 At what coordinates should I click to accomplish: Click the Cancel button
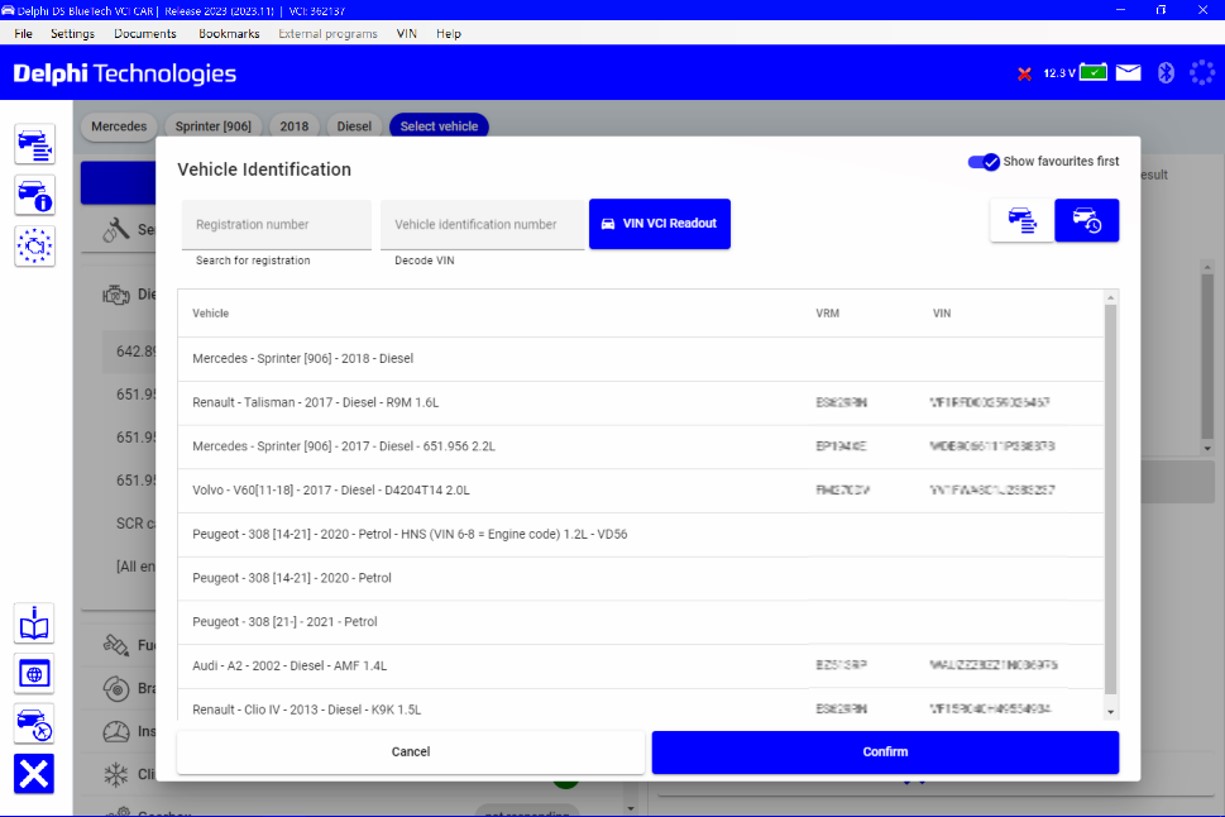point(411,752)
